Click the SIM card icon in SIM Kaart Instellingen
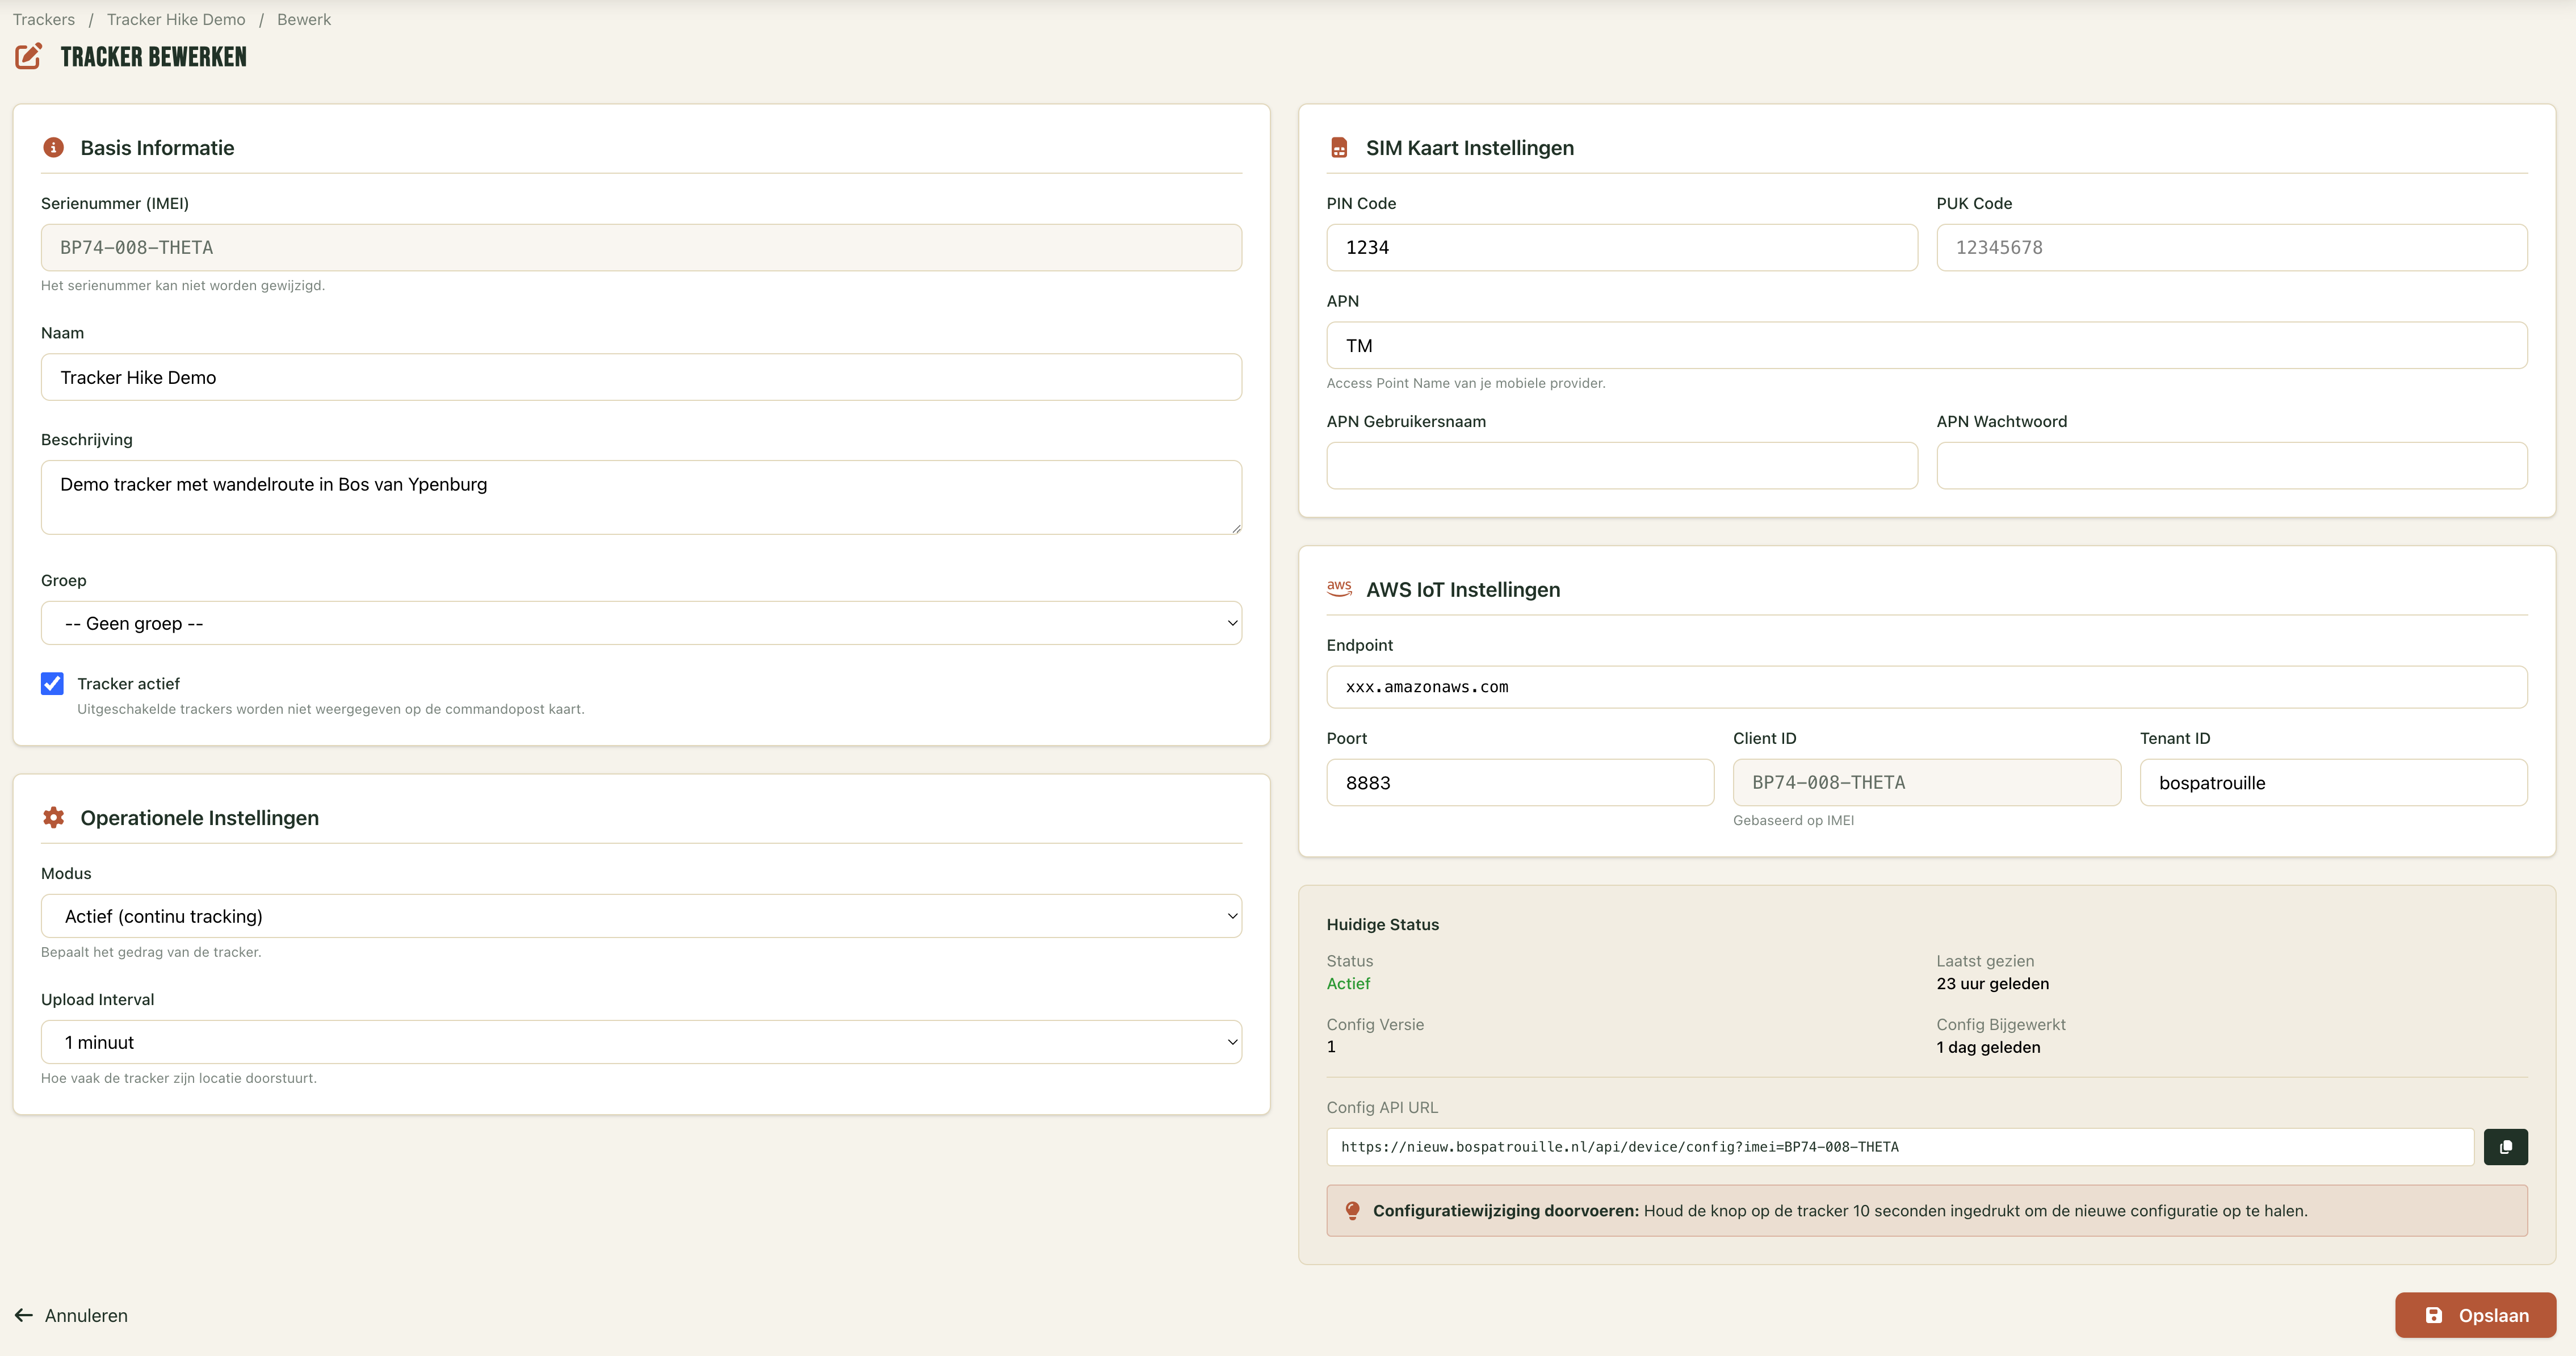2576x1356 pixels. click(1339, 148)
